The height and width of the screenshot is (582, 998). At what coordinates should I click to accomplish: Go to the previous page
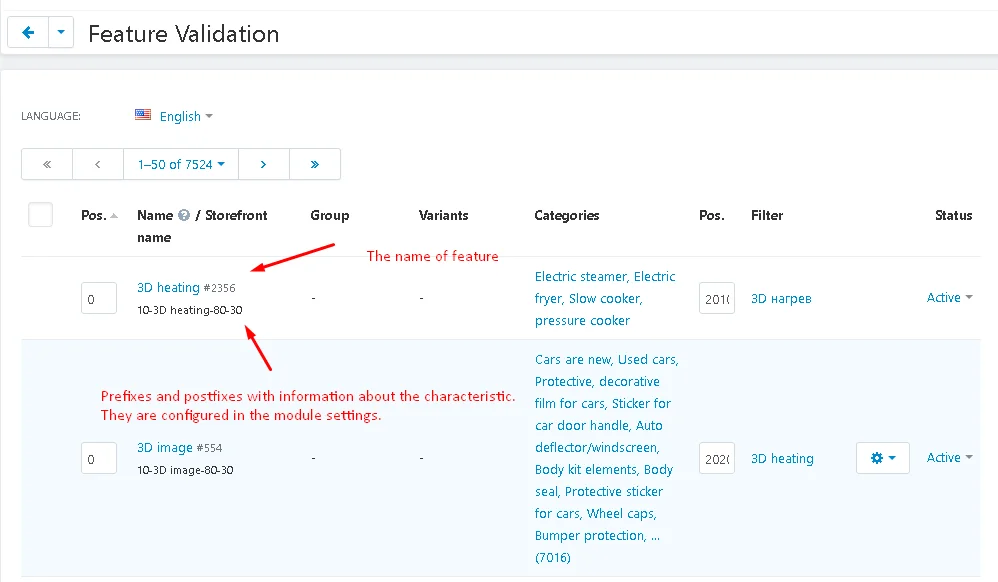(97, 164)
